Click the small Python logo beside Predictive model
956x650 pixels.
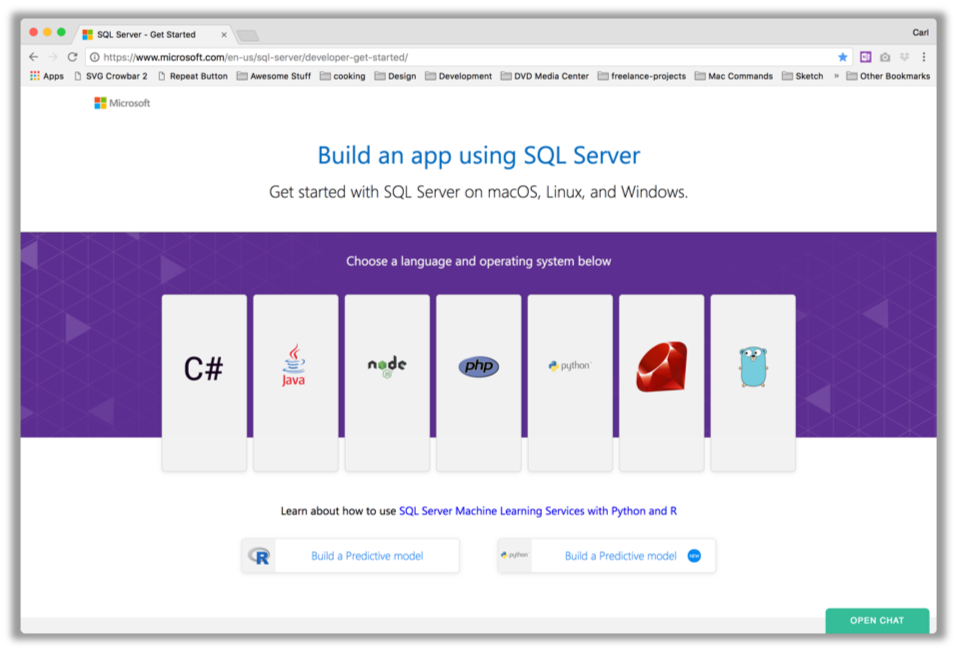[515, 555]
